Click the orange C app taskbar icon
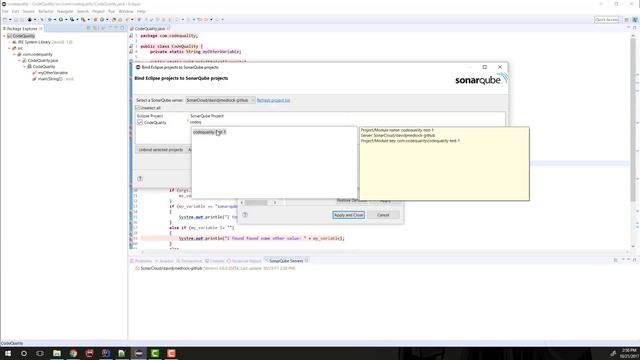Screen dimensions: 640x360 click(171, 353)
